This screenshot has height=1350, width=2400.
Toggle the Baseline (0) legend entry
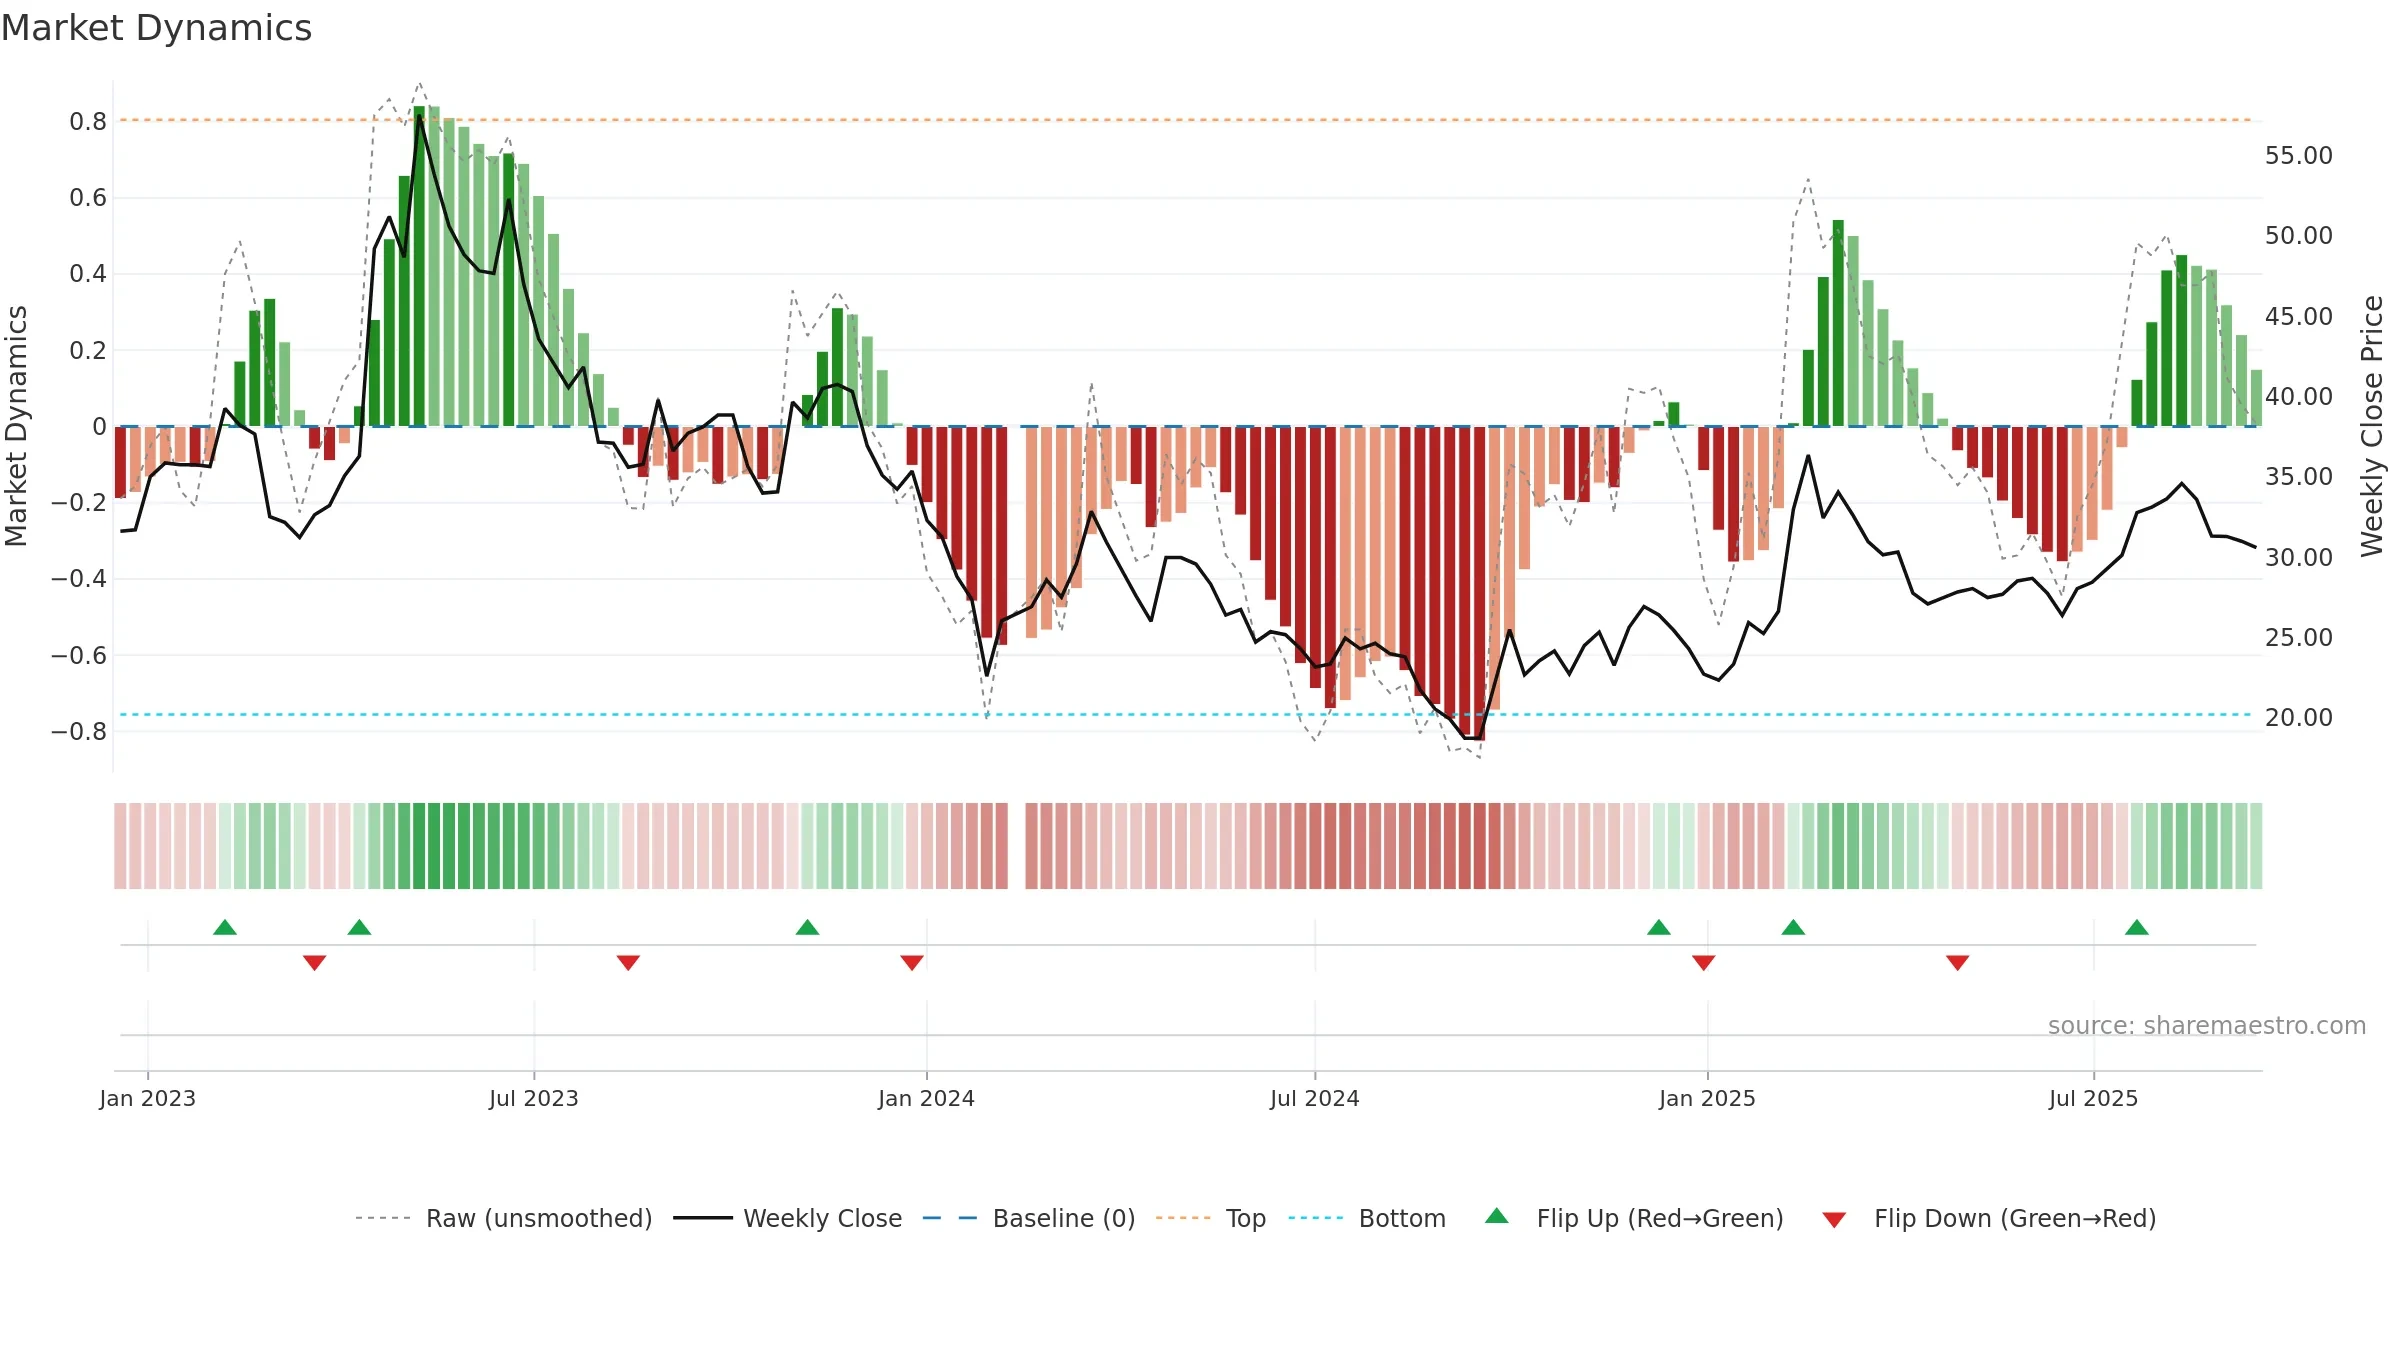(1064, 1218)
